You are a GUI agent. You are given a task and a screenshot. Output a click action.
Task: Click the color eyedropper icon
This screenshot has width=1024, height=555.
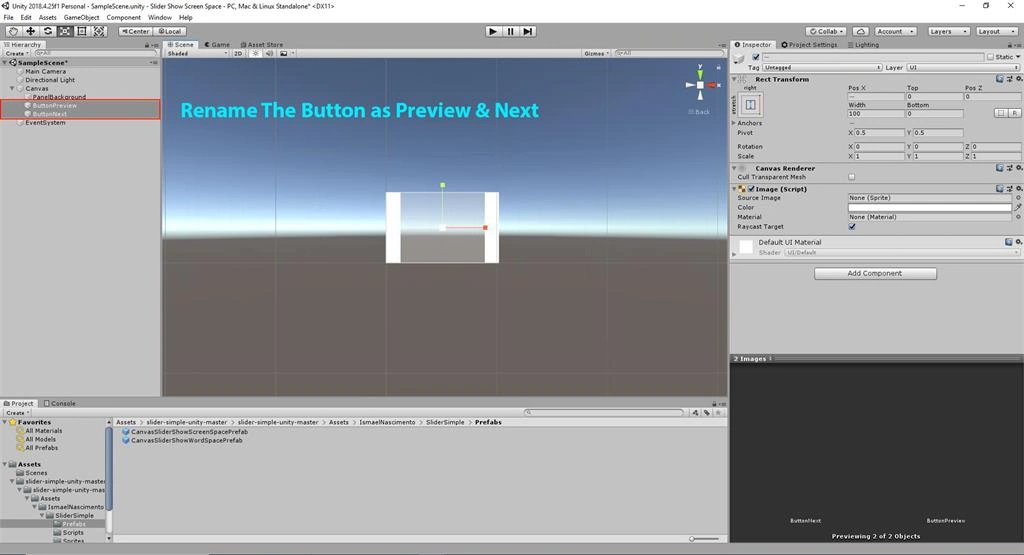point(1017,208)
